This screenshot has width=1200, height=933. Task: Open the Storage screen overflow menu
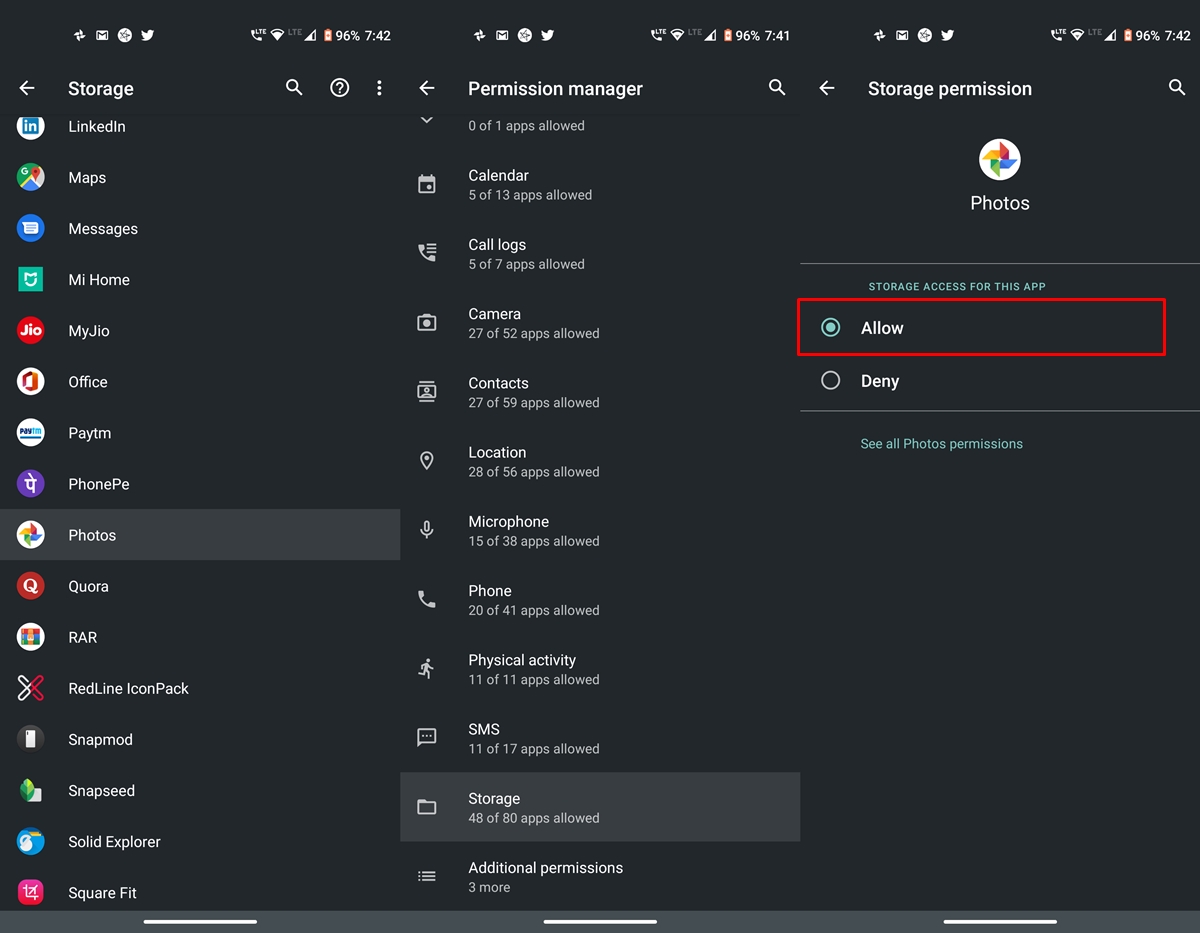coord(379,88)
